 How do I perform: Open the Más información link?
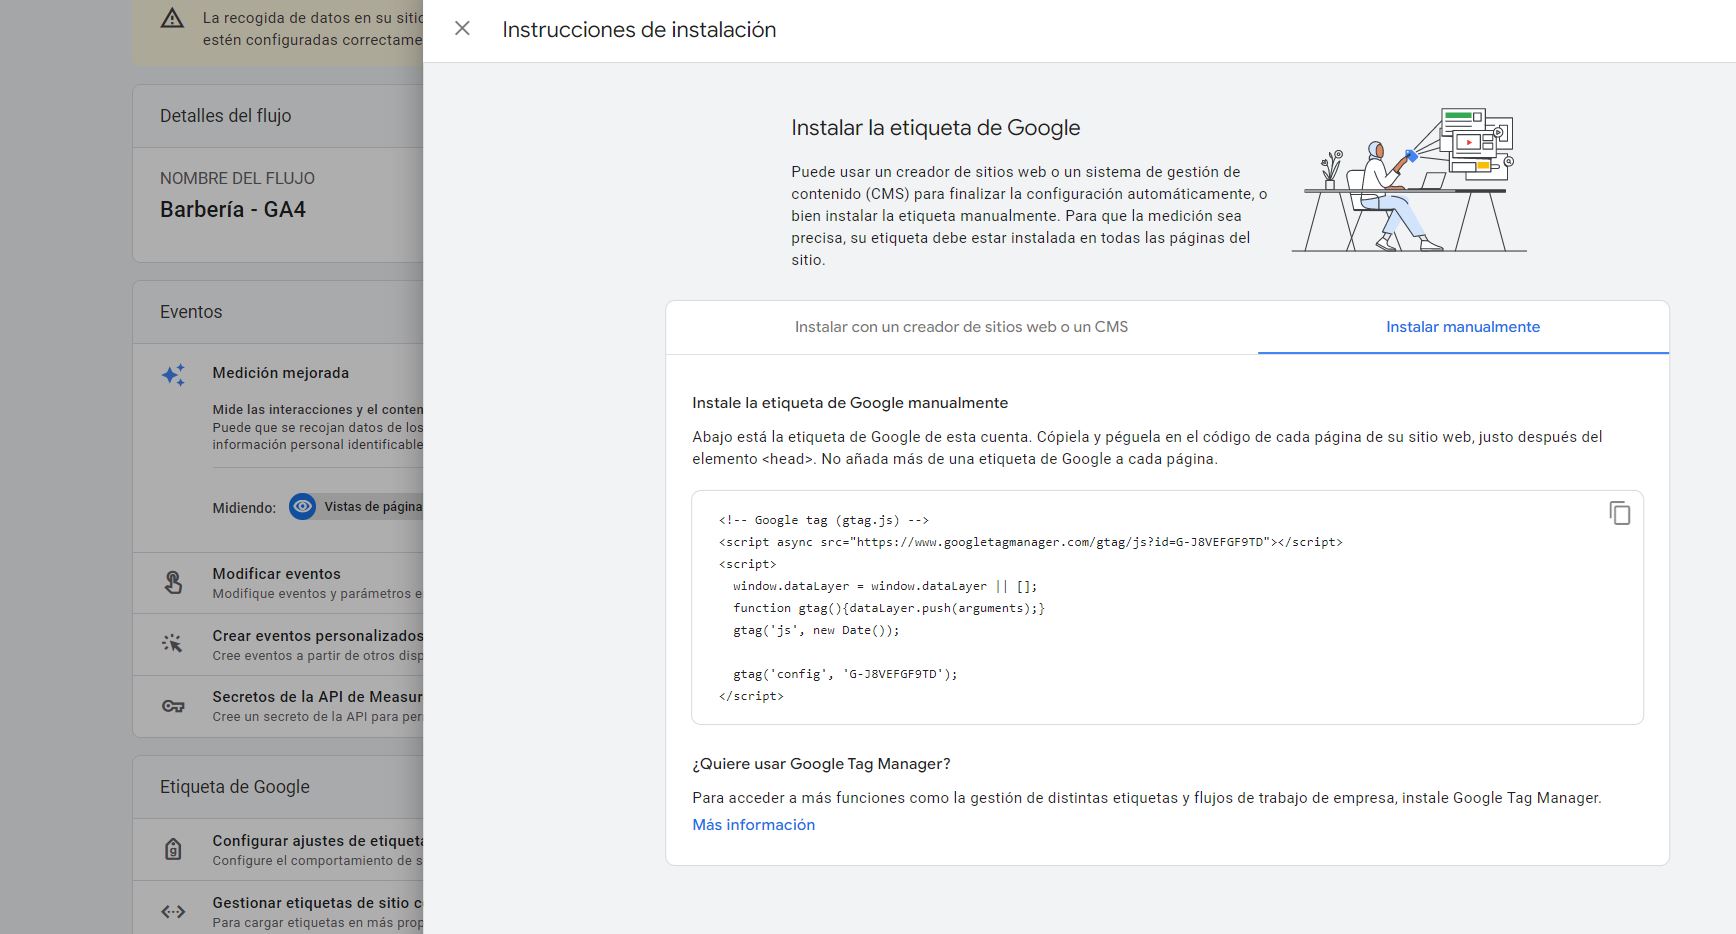point(753,825)
